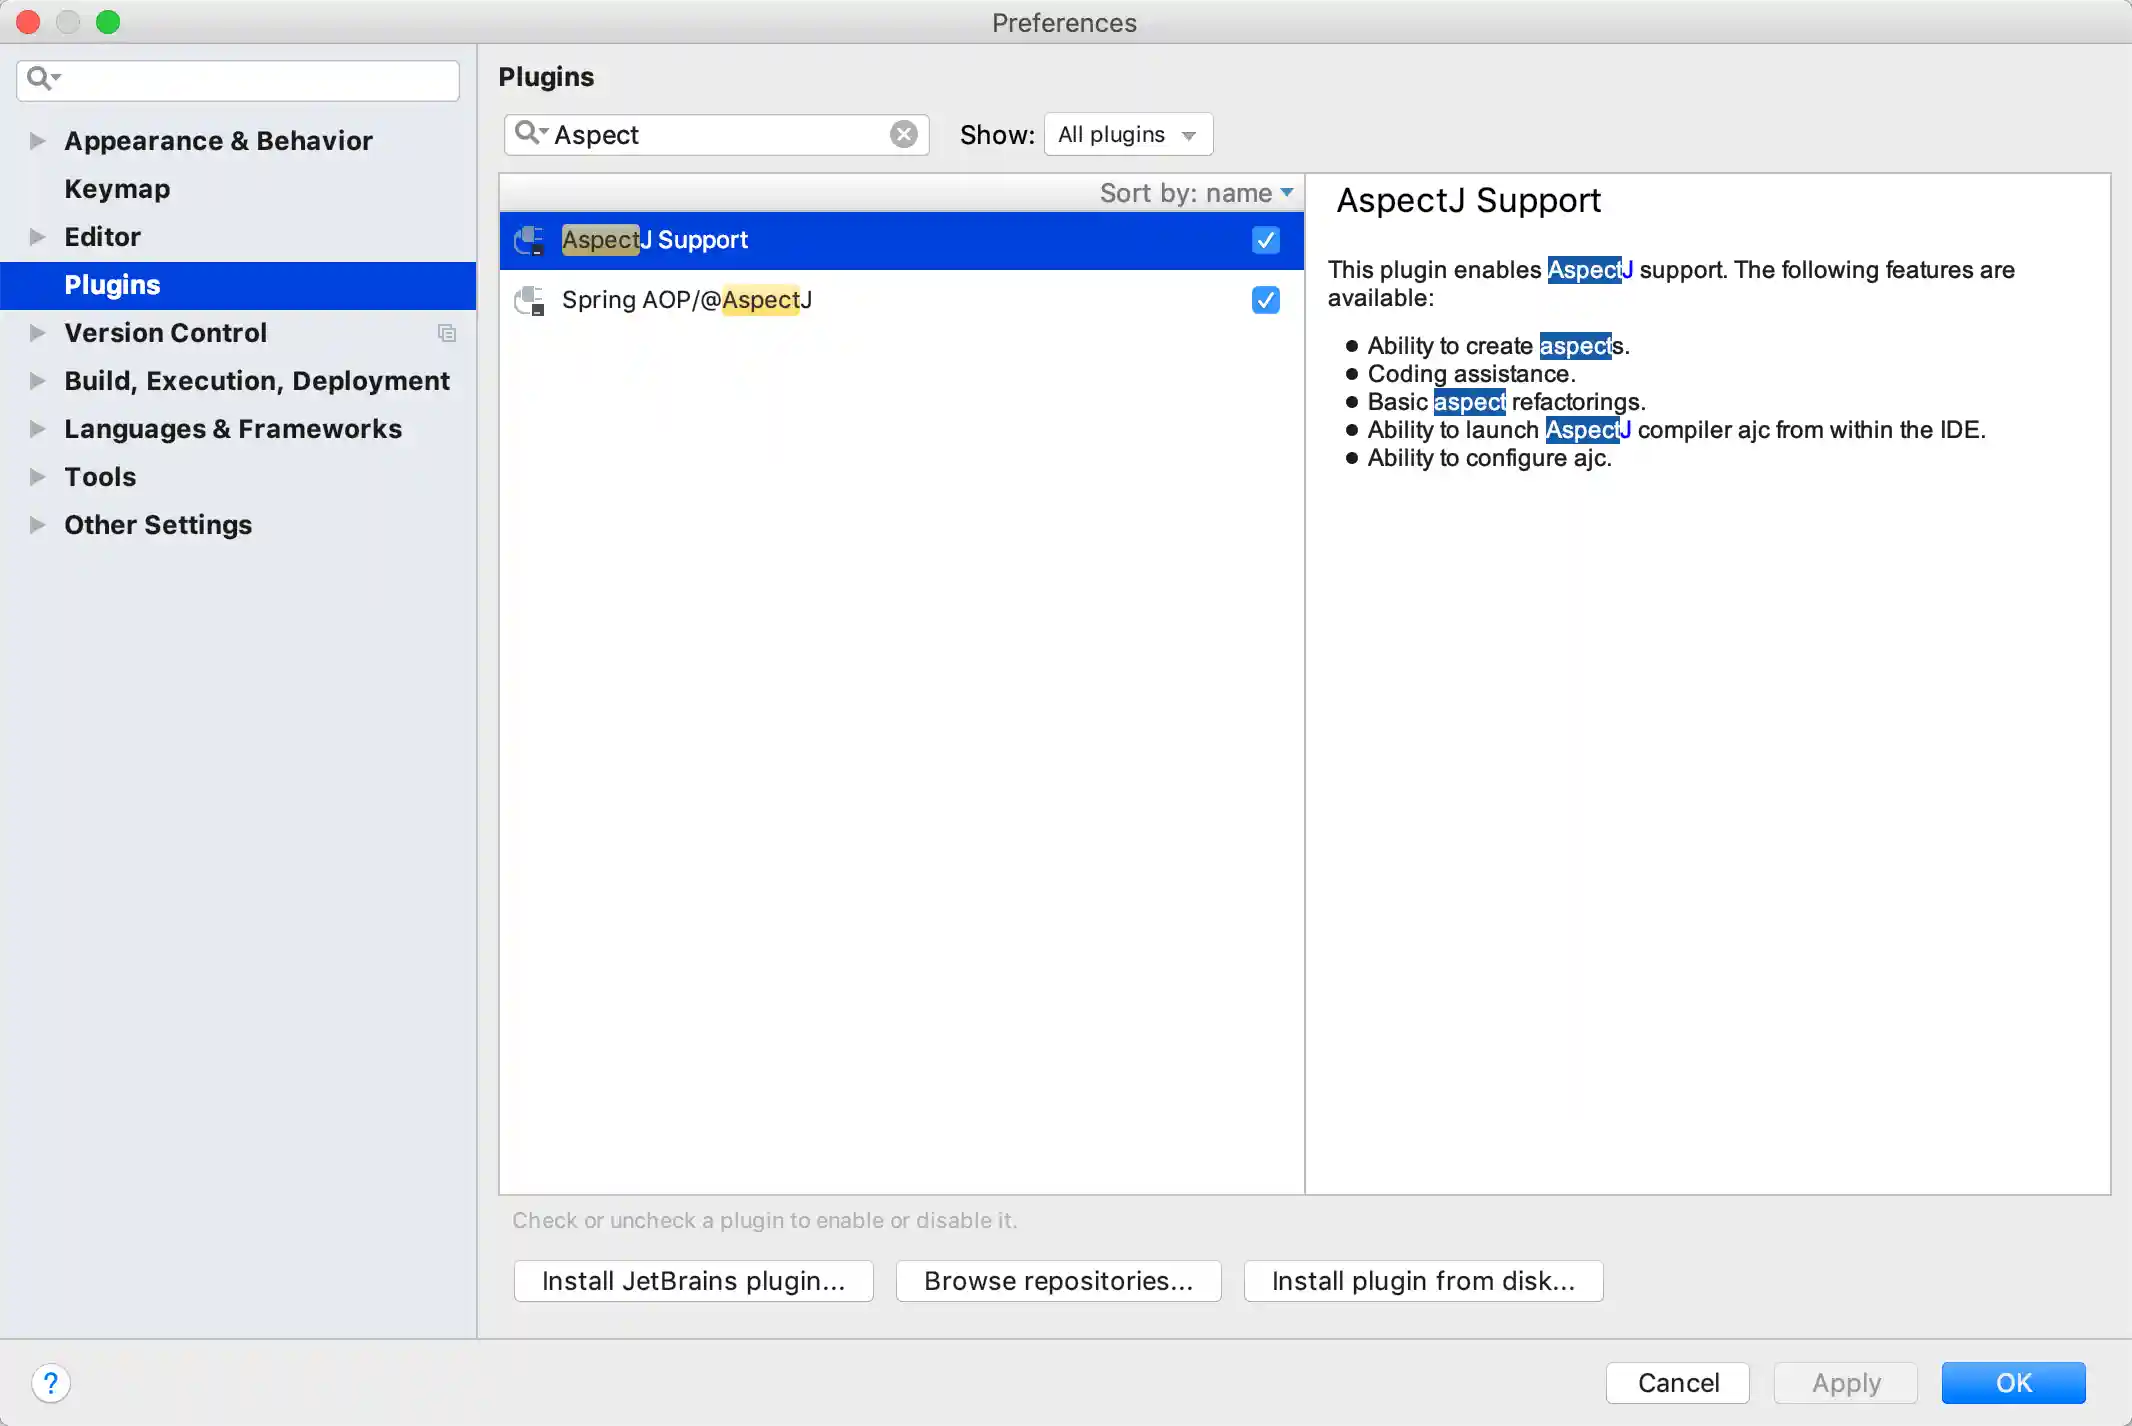The width and height of the screenshot is (2132, 1426).
Task: Expand the Languages & Frameworks section
Action: 36,429
